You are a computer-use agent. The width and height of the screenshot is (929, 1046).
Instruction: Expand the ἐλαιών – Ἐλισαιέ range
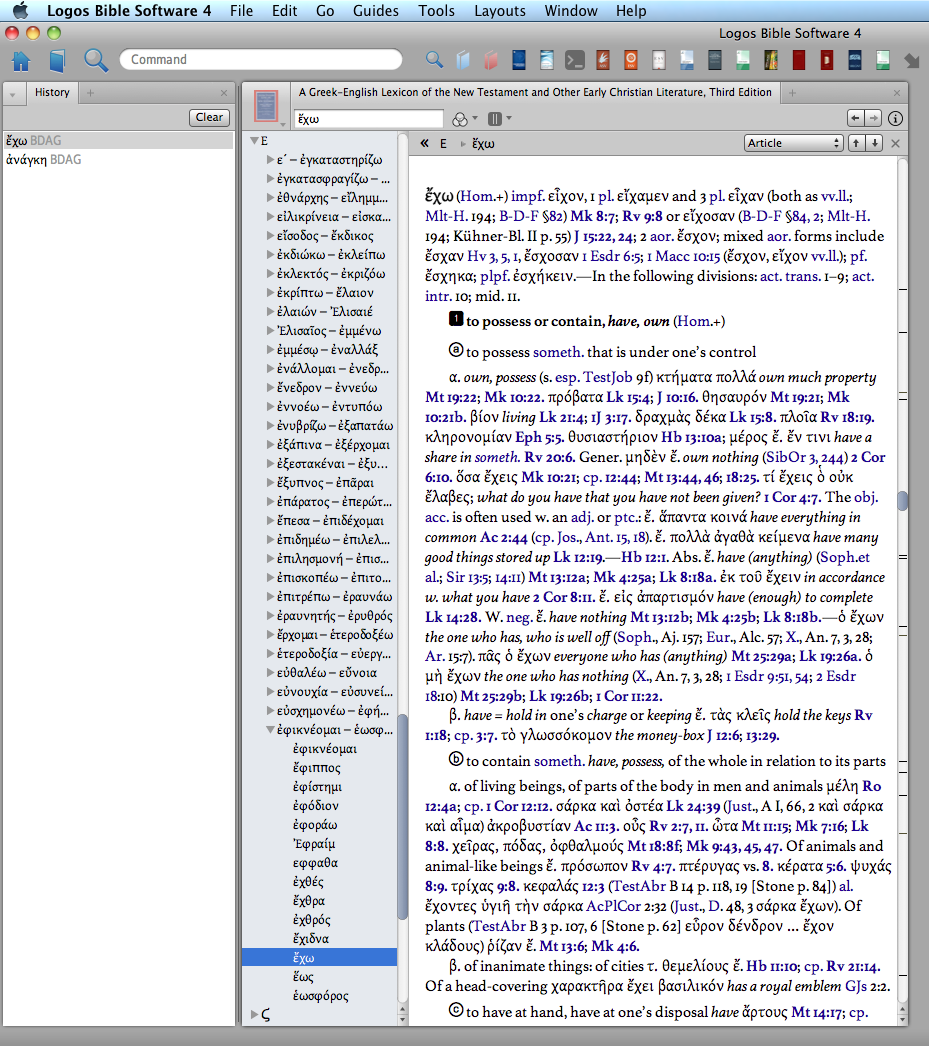point(269,312)
